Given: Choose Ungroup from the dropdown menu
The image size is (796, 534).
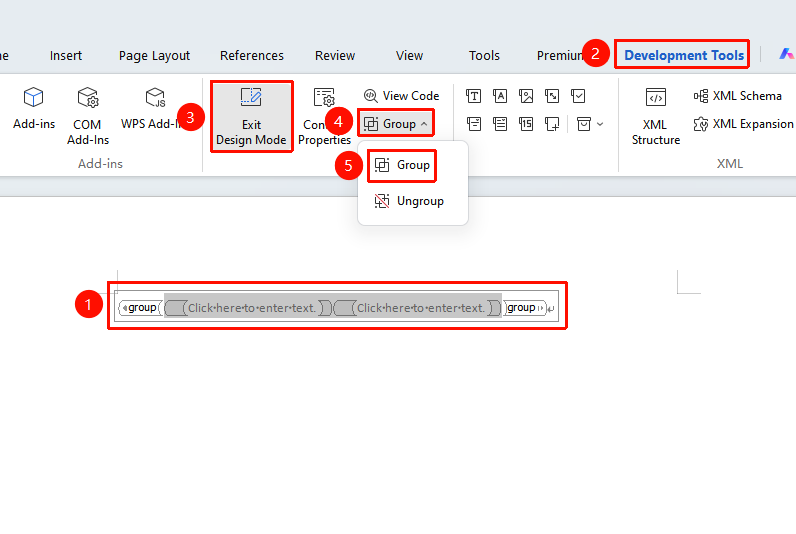Looking at the screenshot, I should point(409,201).
